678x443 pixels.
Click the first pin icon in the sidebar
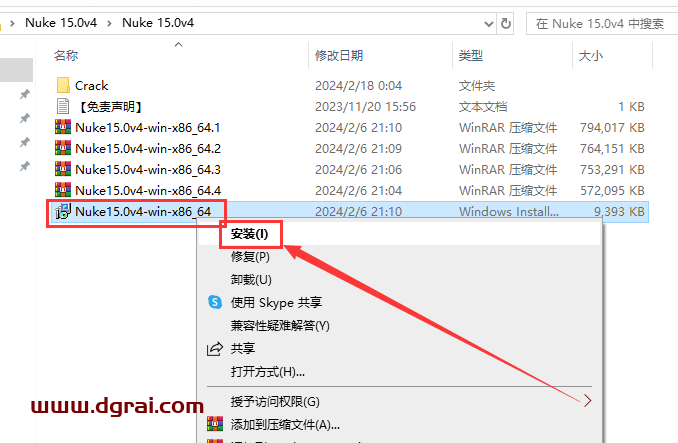coord(25,94)
